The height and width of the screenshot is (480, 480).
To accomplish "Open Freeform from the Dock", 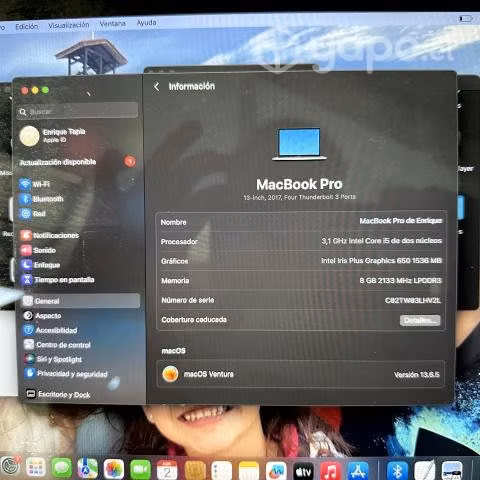I will point(276,471).
